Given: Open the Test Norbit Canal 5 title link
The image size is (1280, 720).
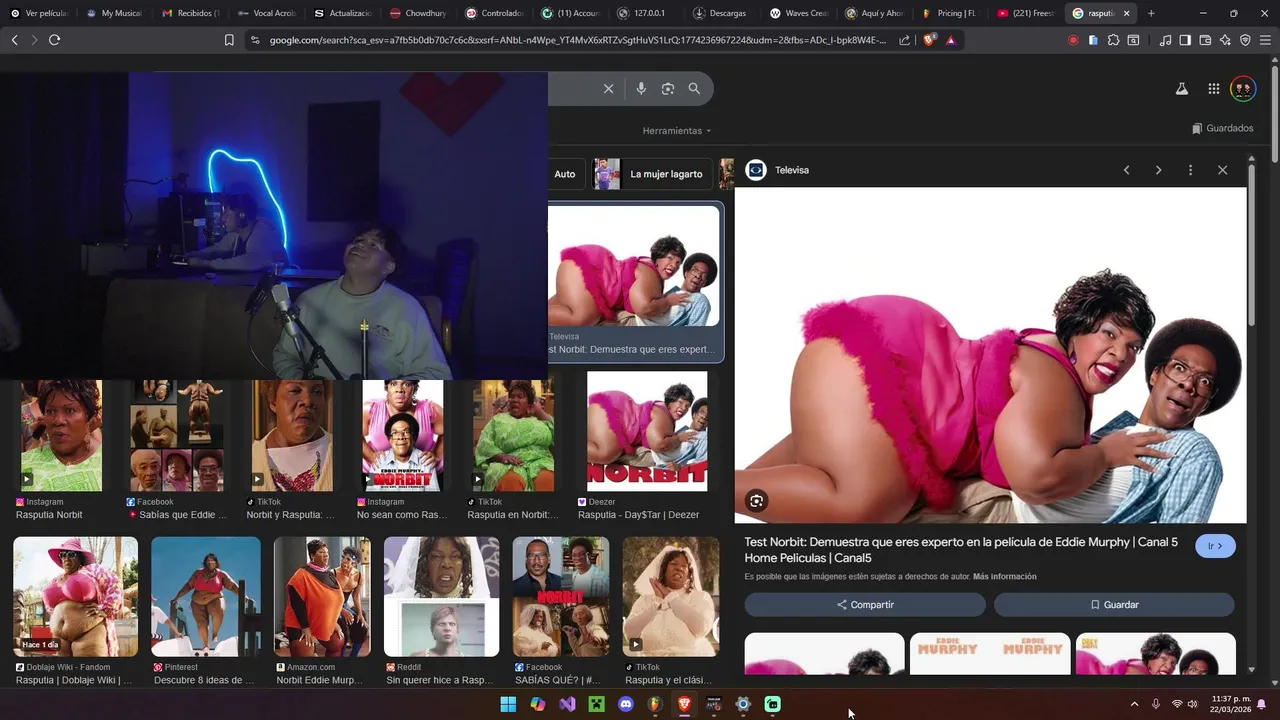Looking at the screenshot, I should click(x=961, y=550).
